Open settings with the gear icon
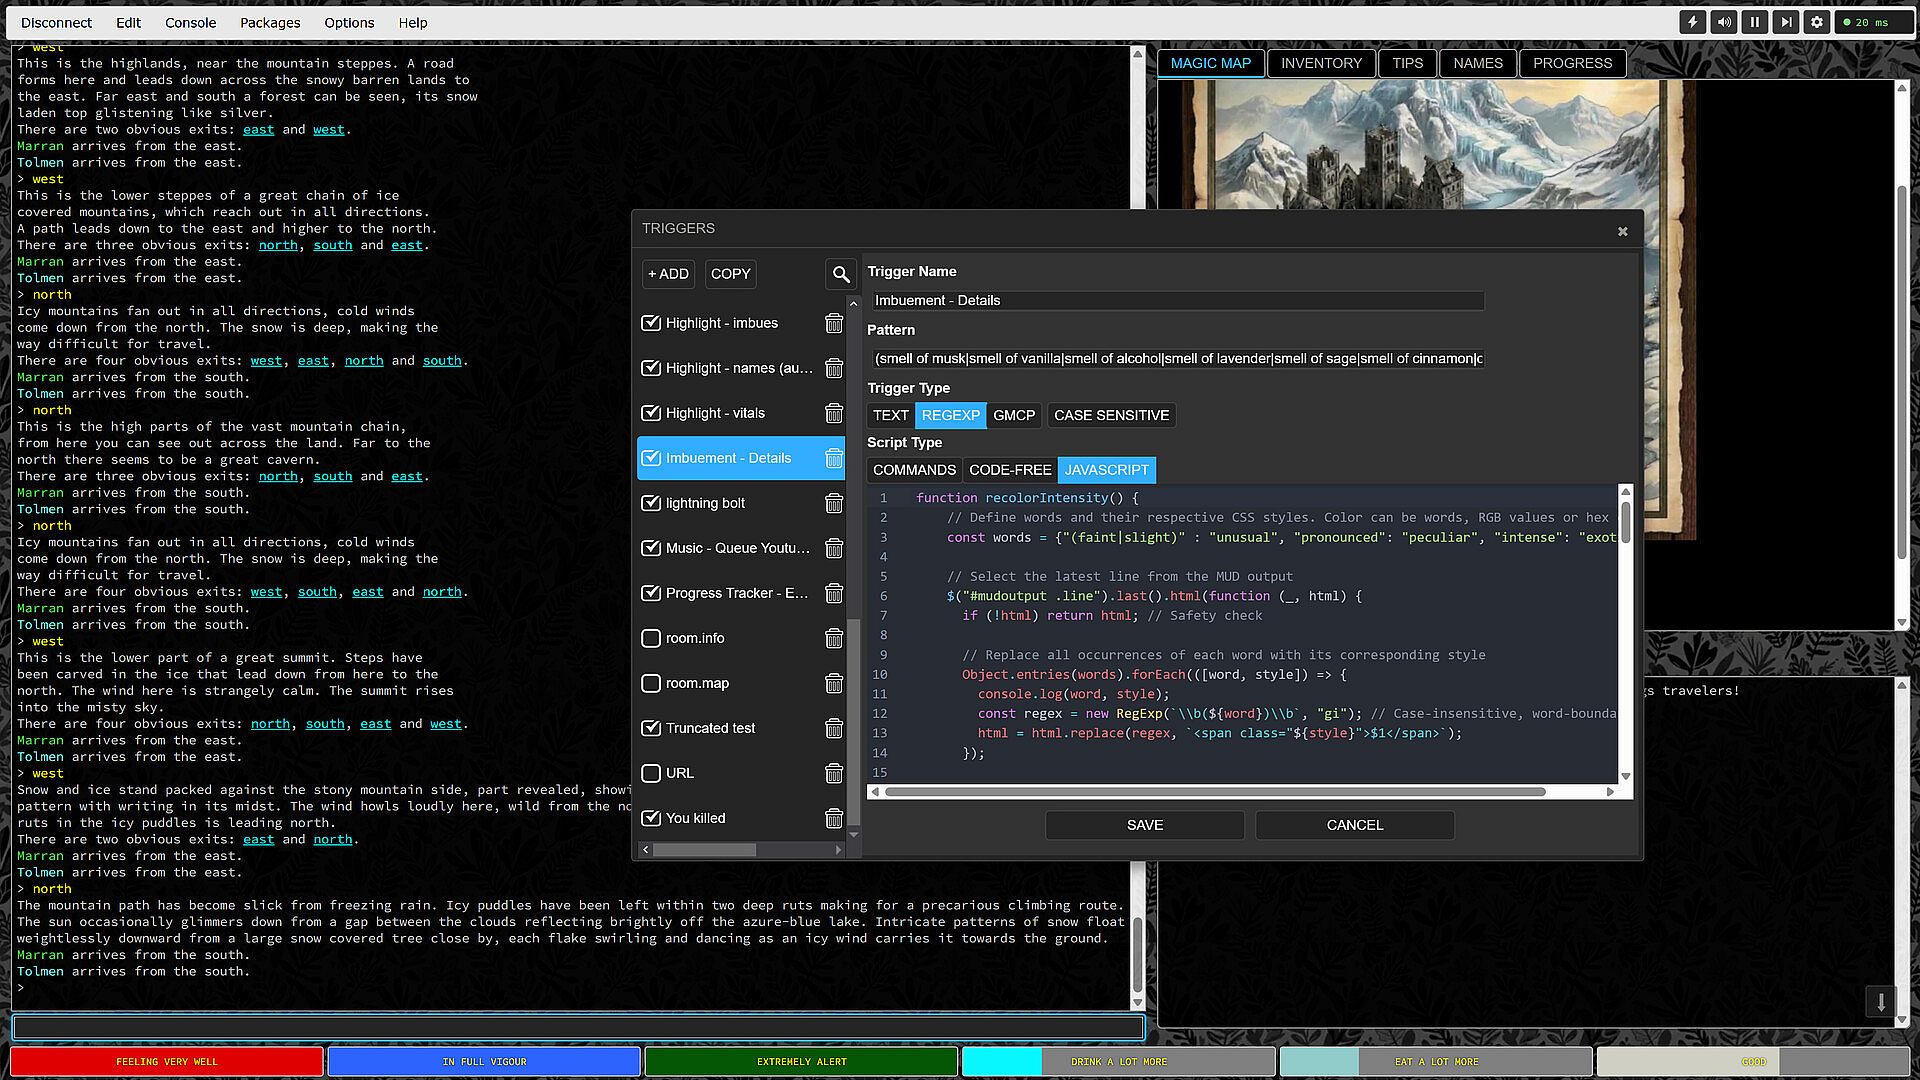This screenshot has height=1080, width=1920. tap(1817, 22)
